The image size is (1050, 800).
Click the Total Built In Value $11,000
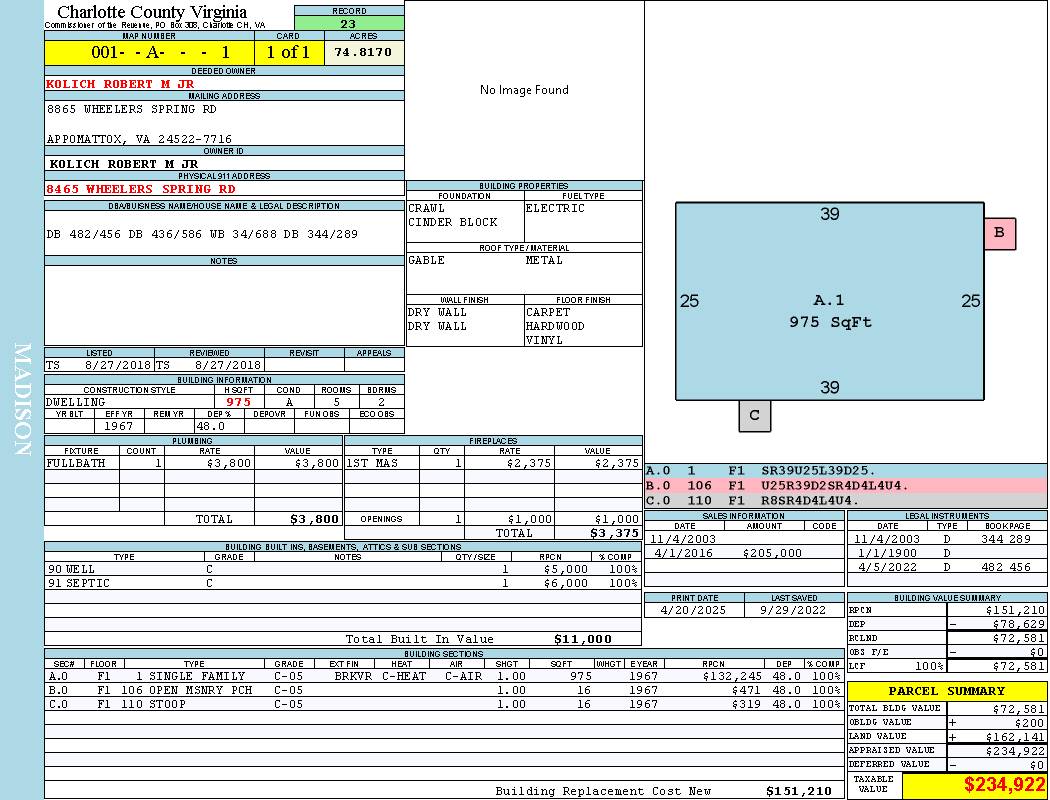tap(583, 639)
